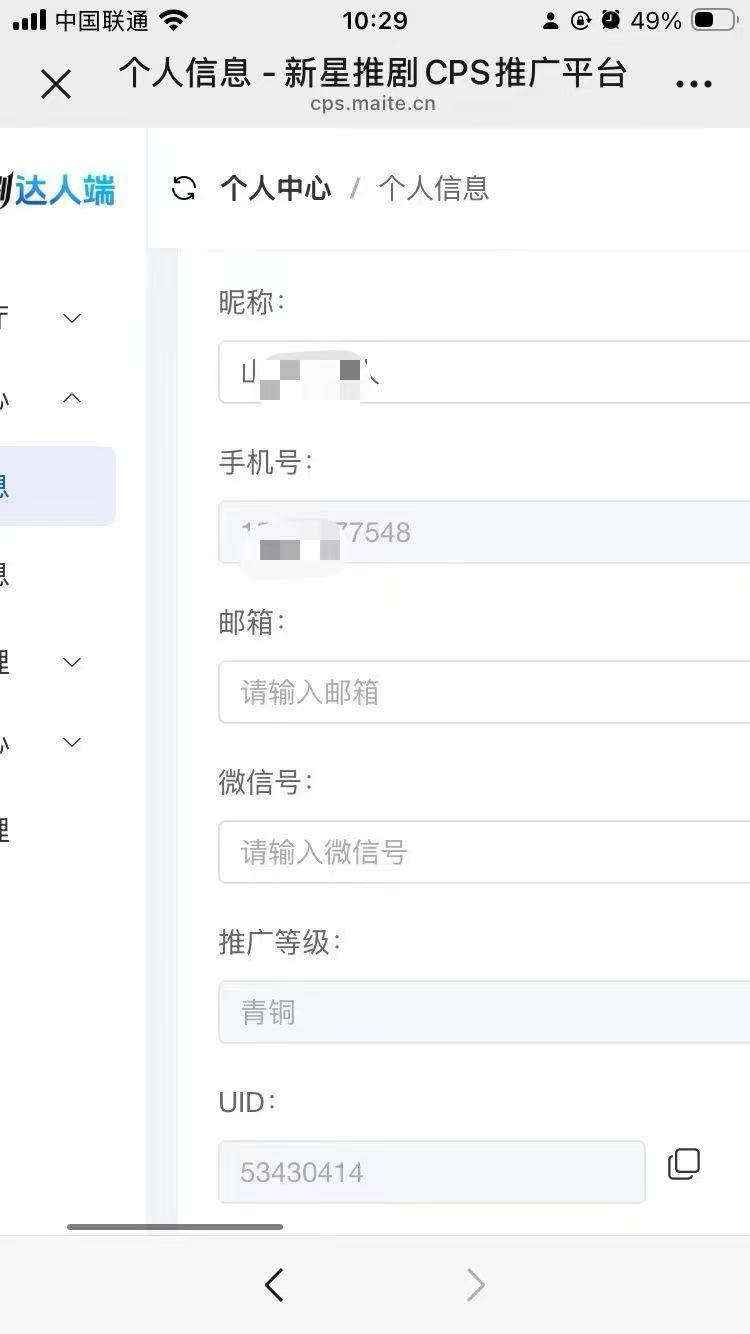Expand the 理 sidebar section chevron

71,661
